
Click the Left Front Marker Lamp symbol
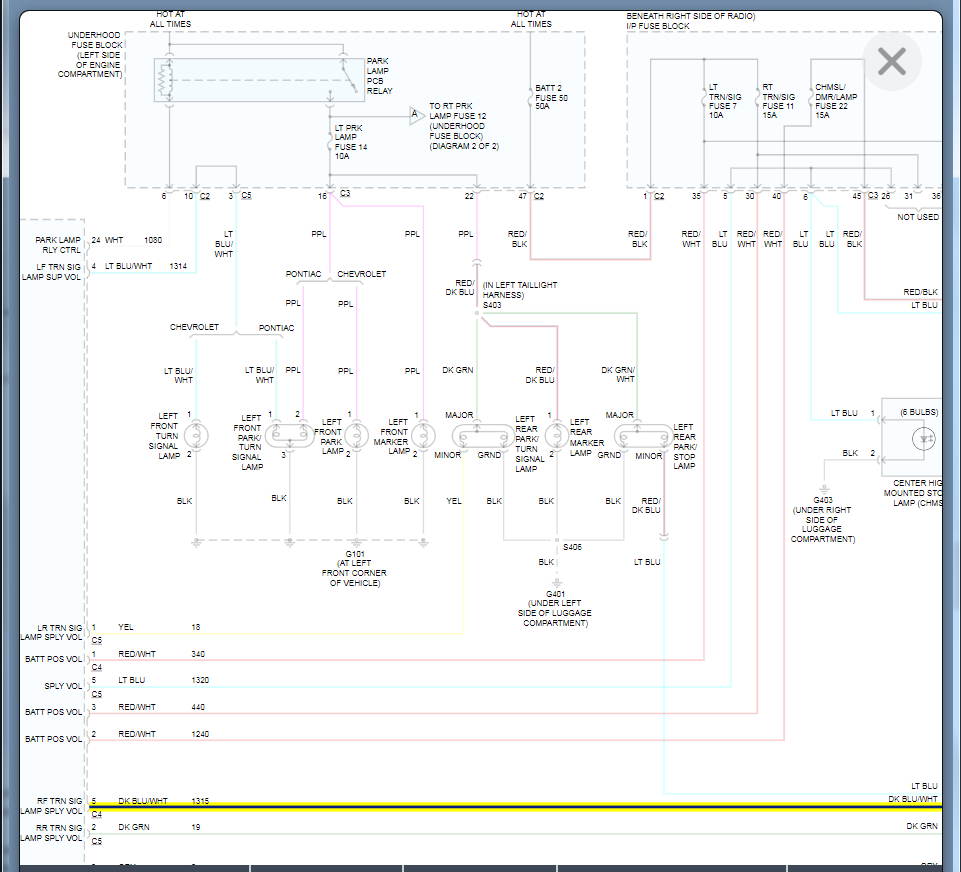[424, 435]
